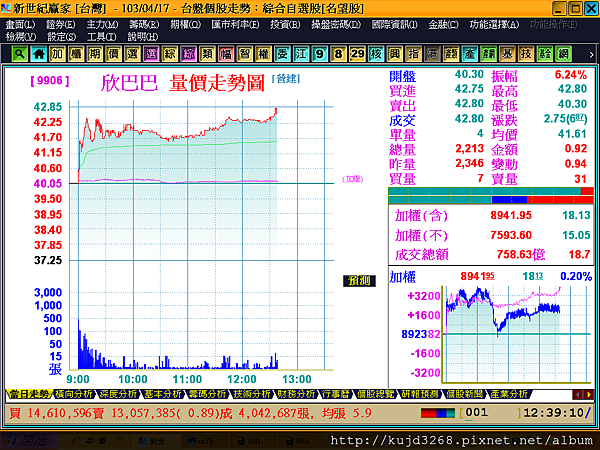Open the 國際資訊(I) menu

pyautogui.click(x=395, y=25)
